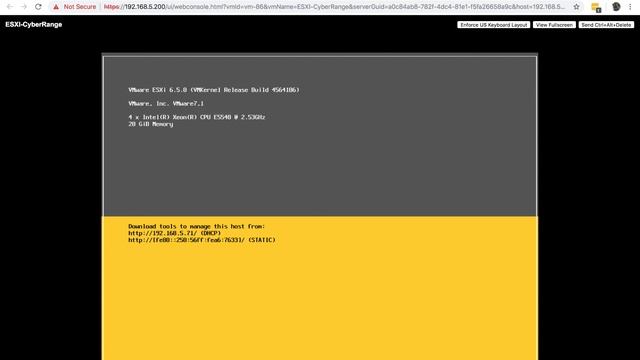Viewport: 640px width, 360px height.
Task: Open the browser profile avatar
Action: (x=616, y=7)
